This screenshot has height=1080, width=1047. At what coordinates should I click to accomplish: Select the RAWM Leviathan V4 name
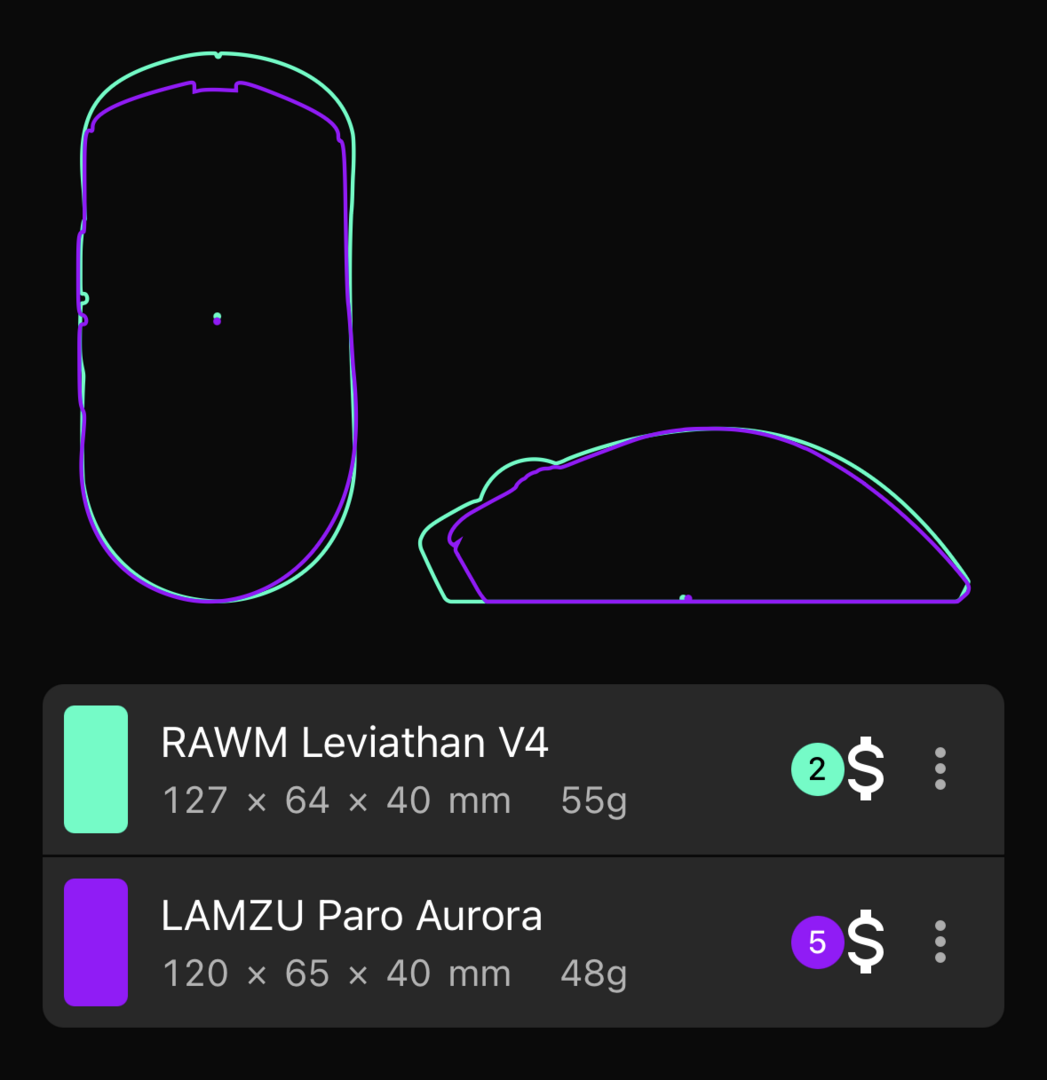click(x=354, y=742)
